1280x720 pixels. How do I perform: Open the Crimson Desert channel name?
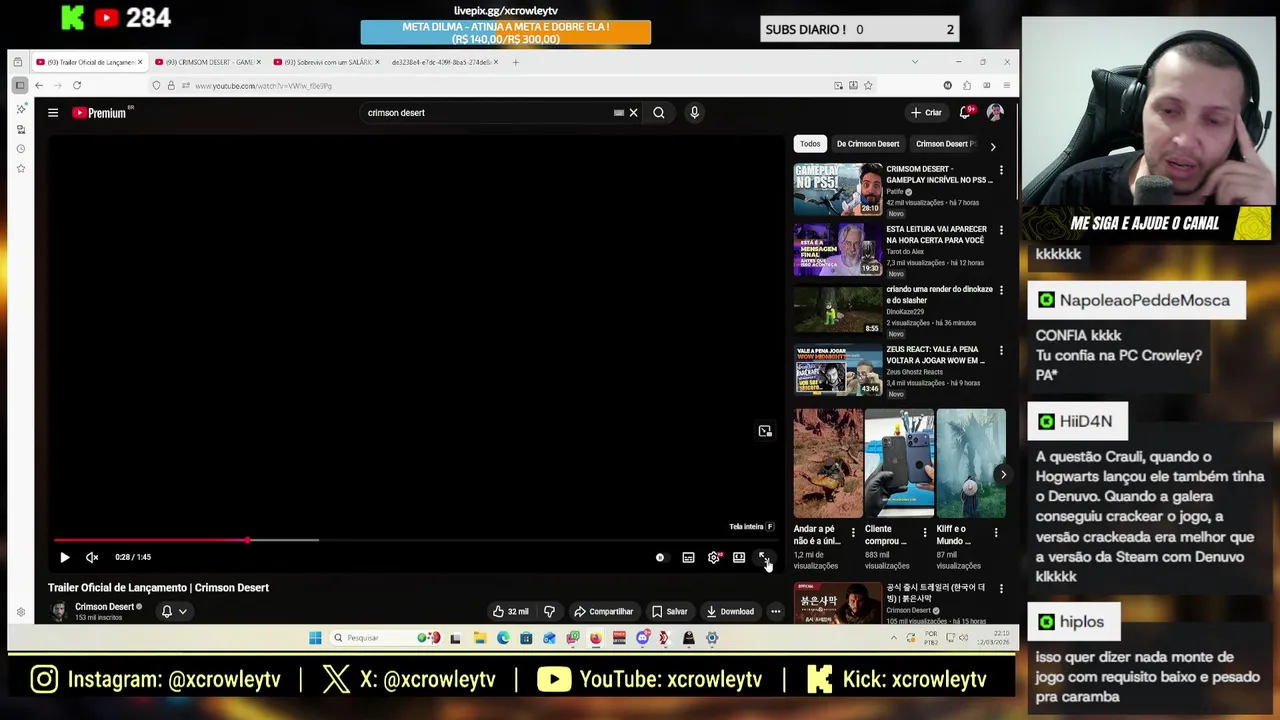(104, 607)
